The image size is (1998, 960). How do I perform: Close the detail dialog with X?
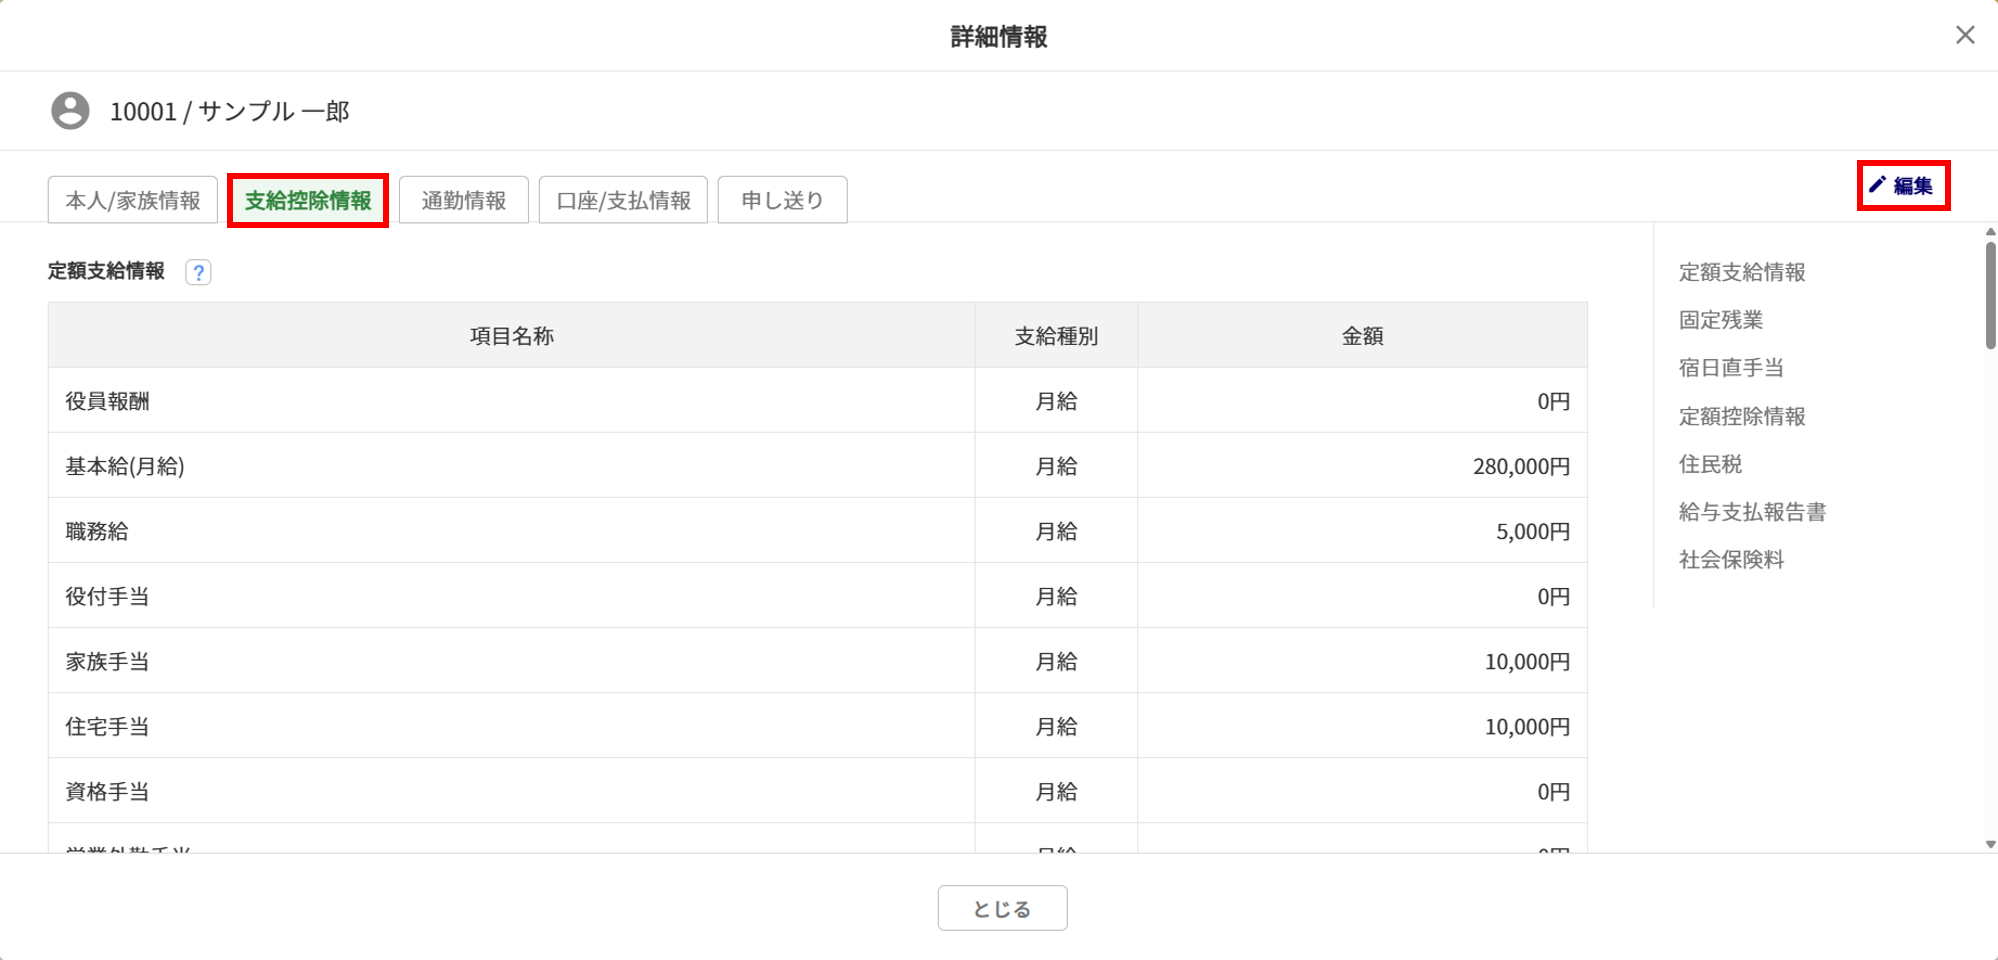point(1964,35)
